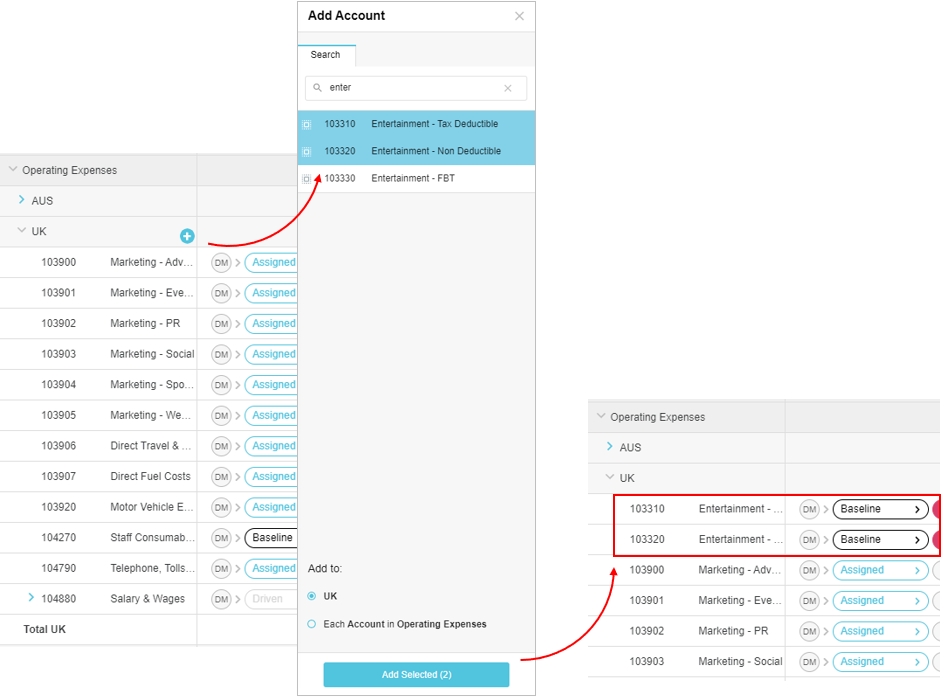
Task: Expand the 104880 Salary & Wages row
Action: 31,598
